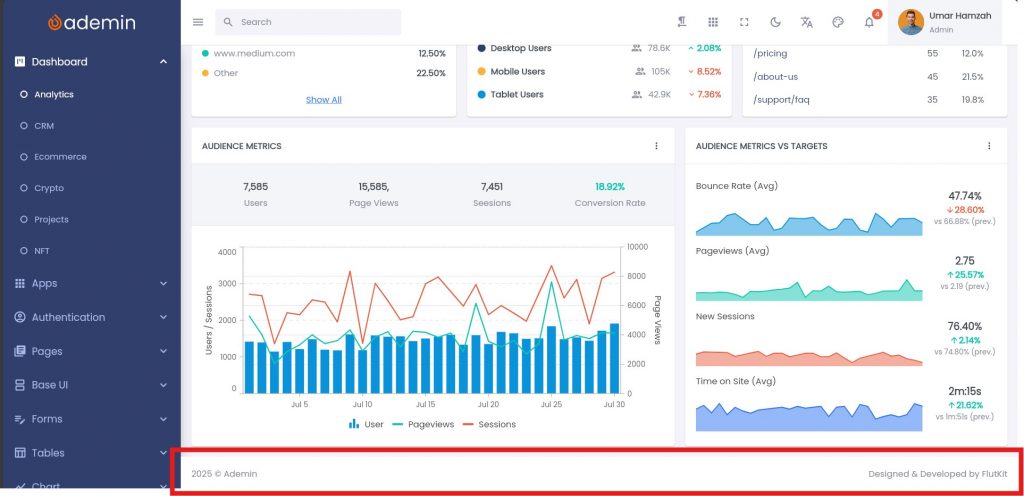Click the hamburger menu sidebar toggle
Viewport: 1024px width, 496px height.
[x=198, y=22]
